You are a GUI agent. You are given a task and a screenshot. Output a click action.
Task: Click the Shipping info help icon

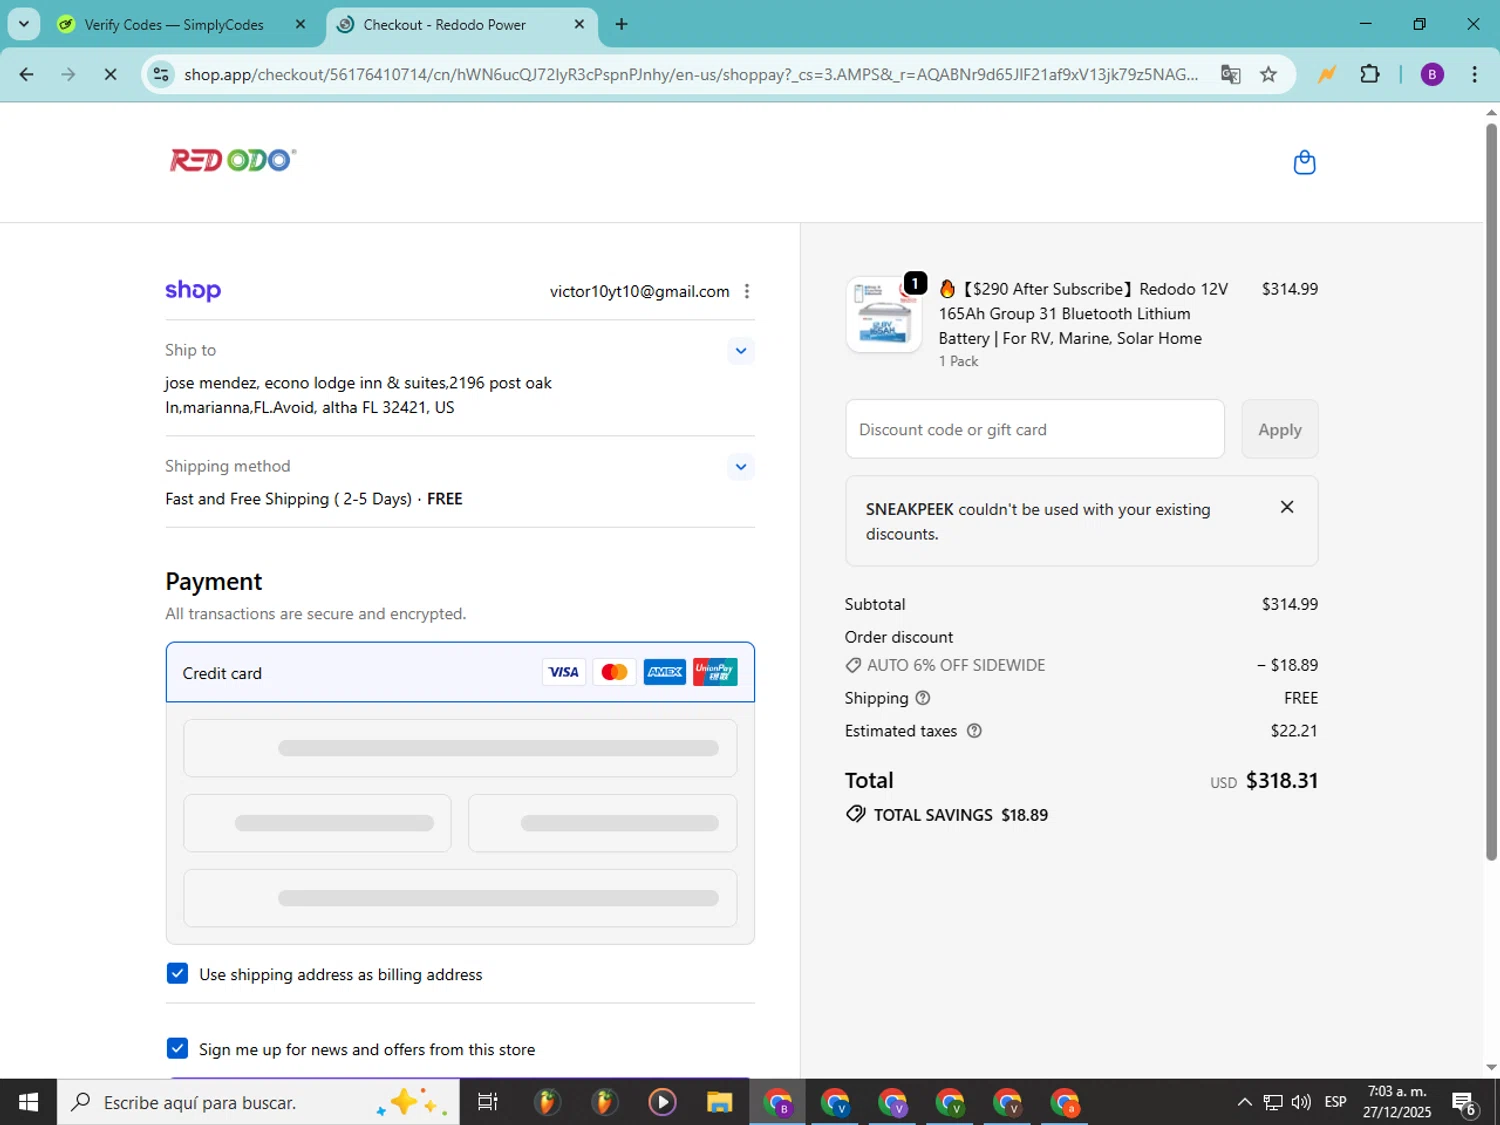(923, 698)
